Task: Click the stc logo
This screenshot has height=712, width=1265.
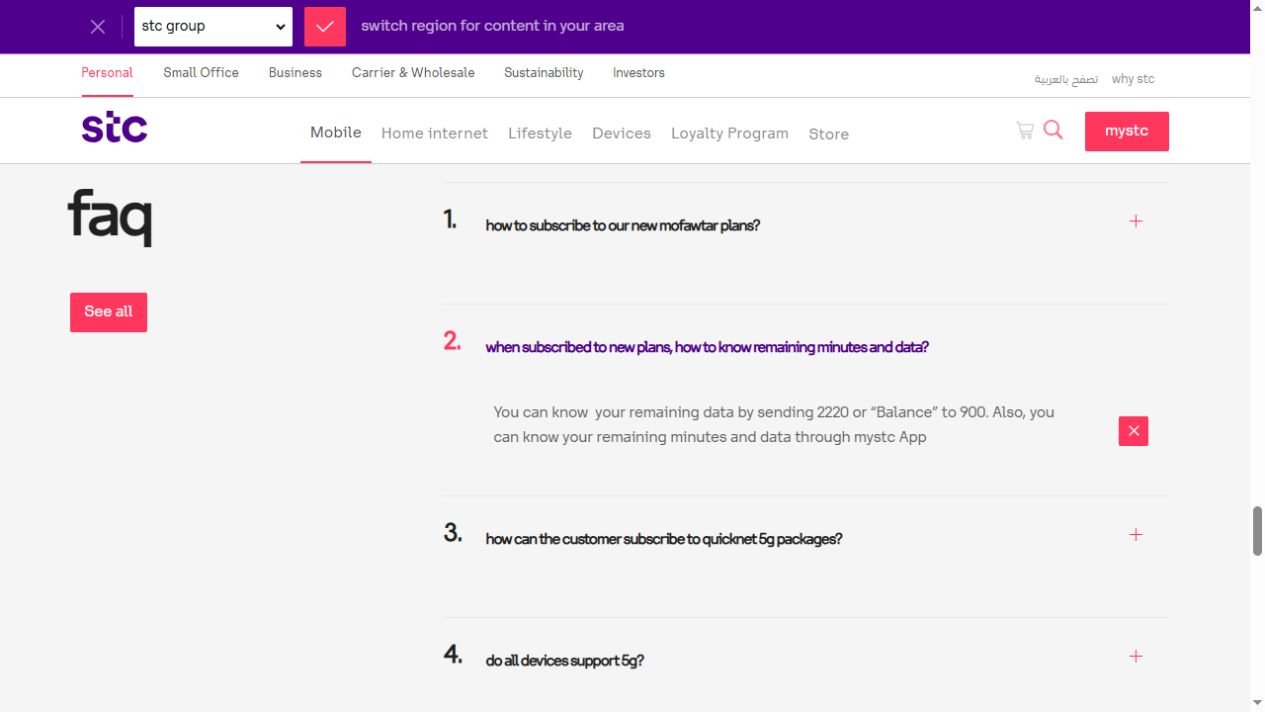Action: [114, 128]
